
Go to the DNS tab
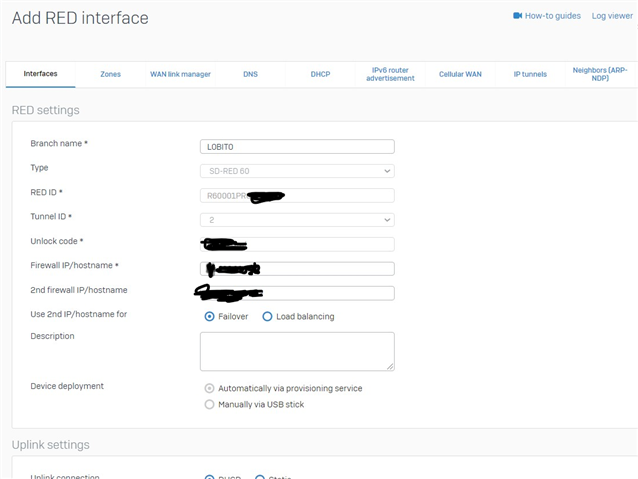tap(250, 74)
